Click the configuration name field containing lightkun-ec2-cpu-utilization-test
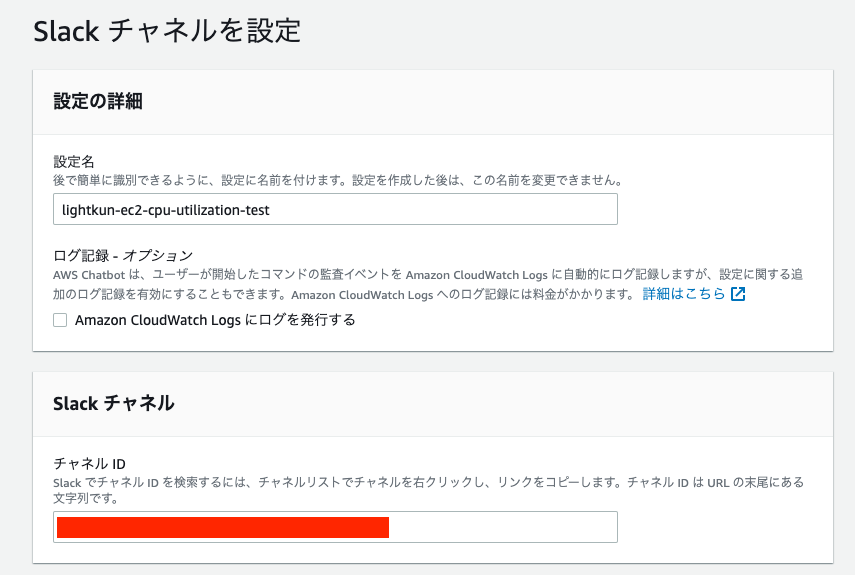Screen dimensions: 855x575 [x=335, y=209]
